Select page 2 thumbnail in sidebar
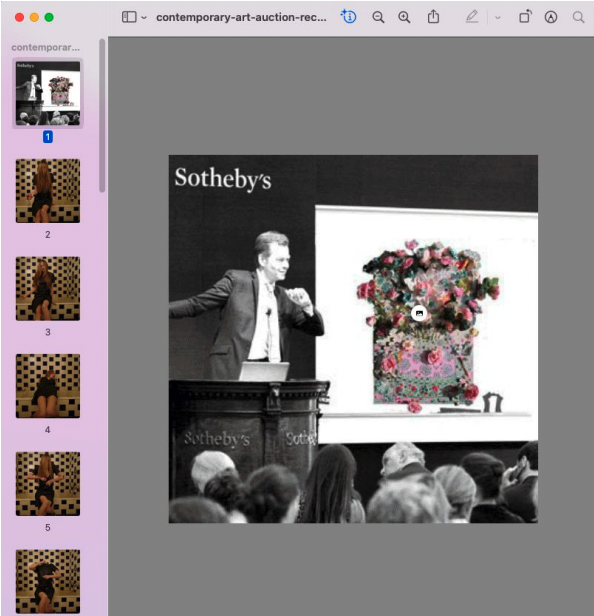The height and width of the screenshot is (616, 594). [x=48, y=191]
